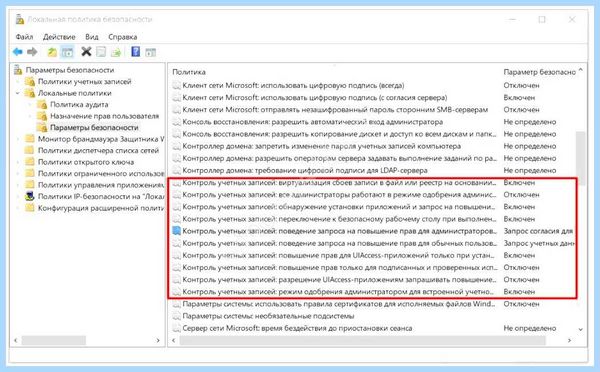Select Назначение прав пользователя in the tree
The width and height of the screenshot is (600, 372).
click(x=104, y=116)
